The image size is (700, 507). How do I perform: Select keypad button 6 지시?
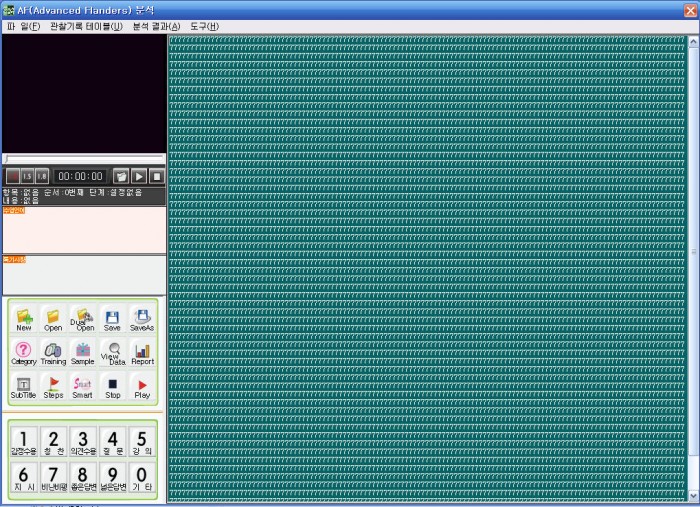tap(24, 478)
